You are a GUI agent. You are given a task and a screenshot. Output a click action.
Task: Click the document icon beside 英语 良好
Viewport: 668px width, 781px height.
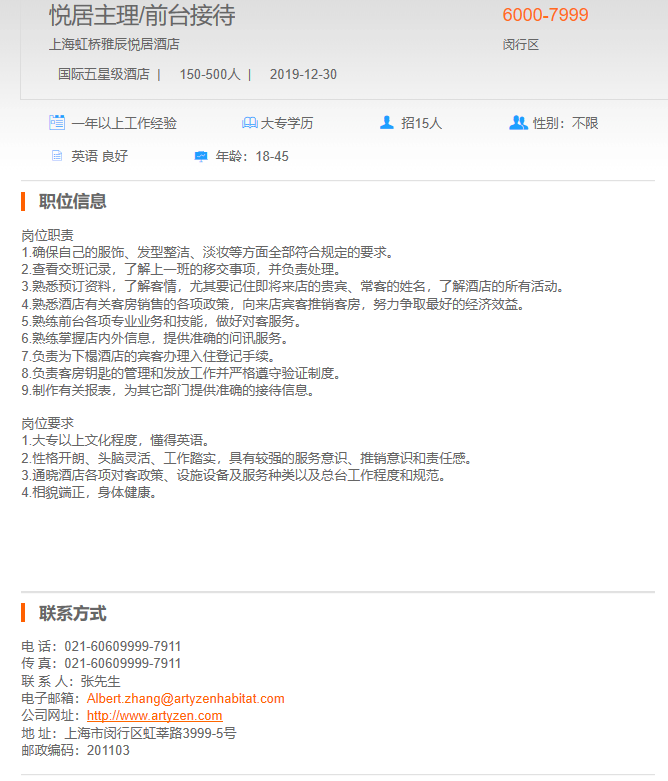(57, 156)
